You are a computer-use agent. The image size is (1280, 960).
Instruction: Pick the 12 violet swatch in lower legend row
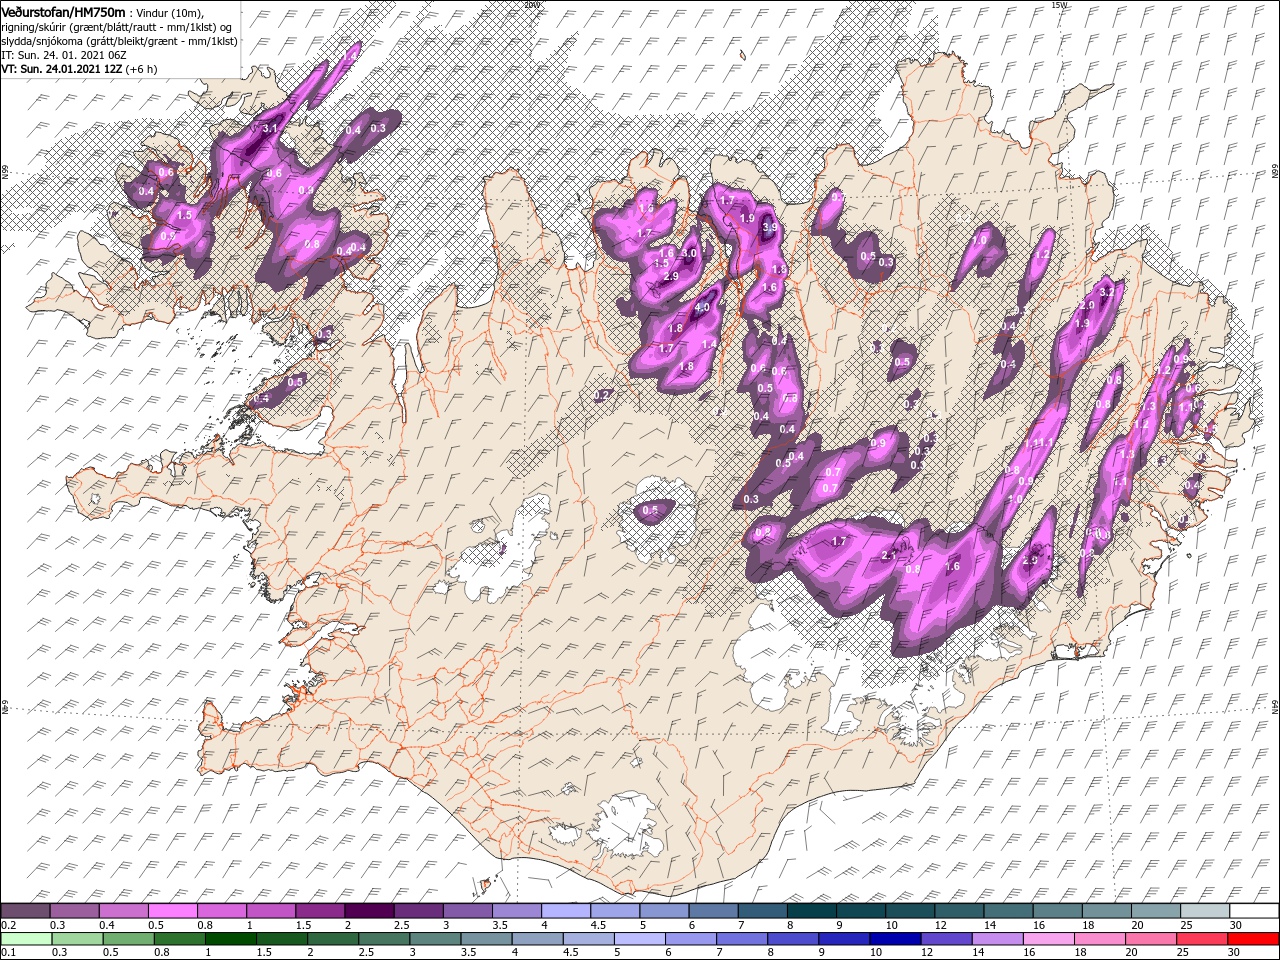[946, 938]
